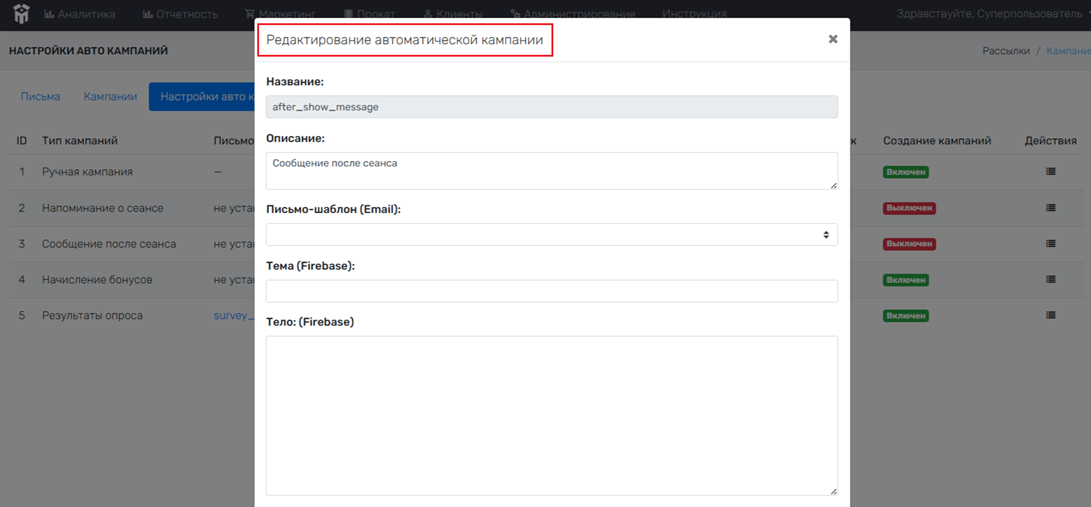
Task: Open actions menu for Ручная кампания row
Action: (1050, 172)
